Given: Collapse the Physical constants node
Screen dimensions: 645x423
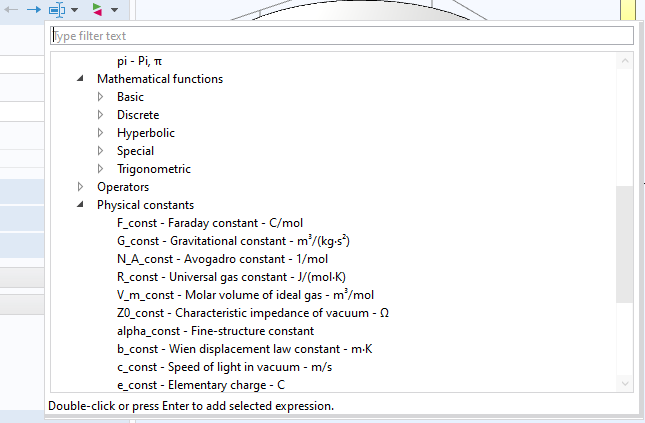Looking at the screenshot, I should pos(80,205).
